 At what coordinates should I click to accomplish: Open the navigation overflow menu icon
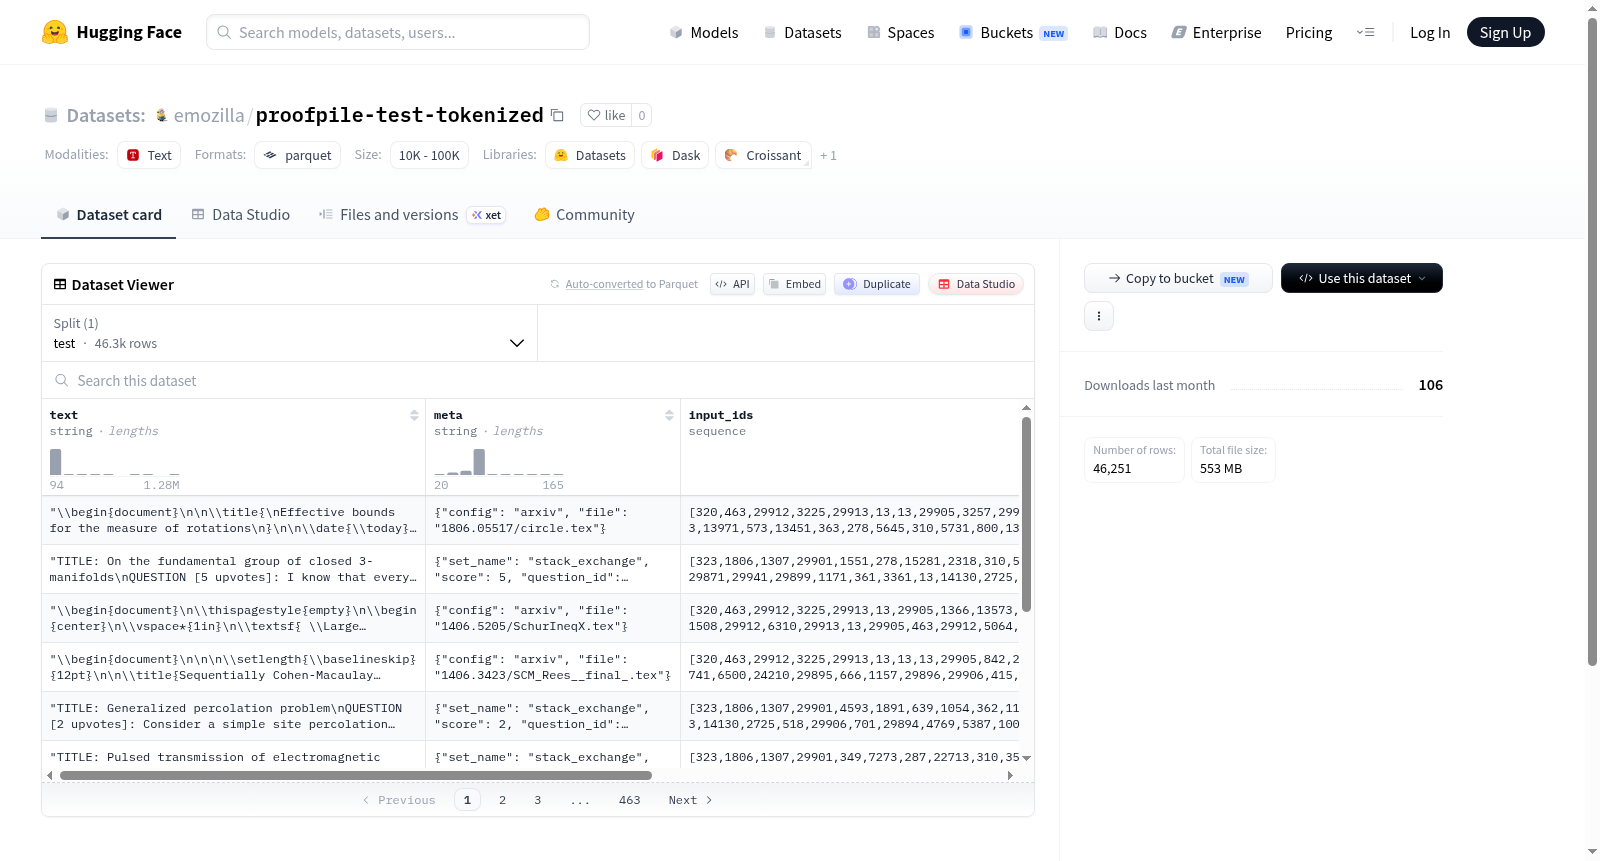(x=1365, y=32)
